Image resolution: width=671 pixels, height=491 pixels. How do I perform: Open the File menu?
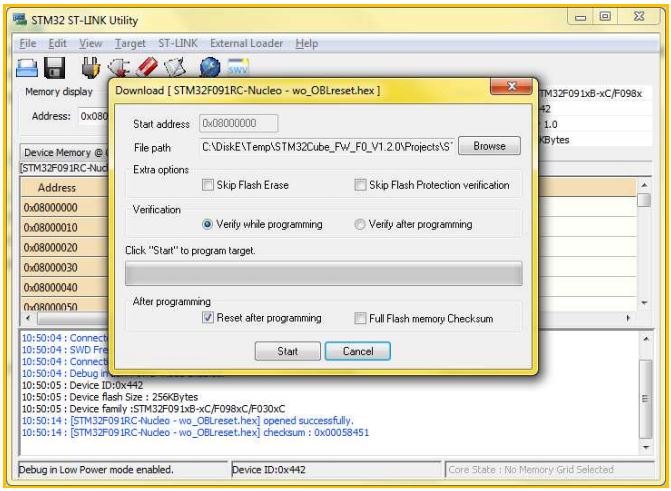(28, 44)
